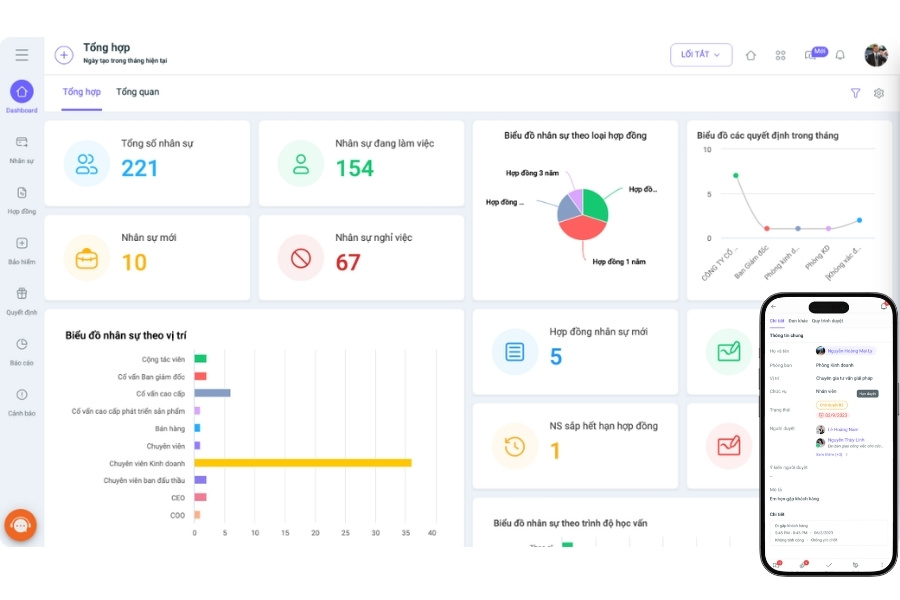The height and width of the screenshot is (600, 900).
Task: Open Bảo hiểm in the sidebar
Action: [22, 251]
